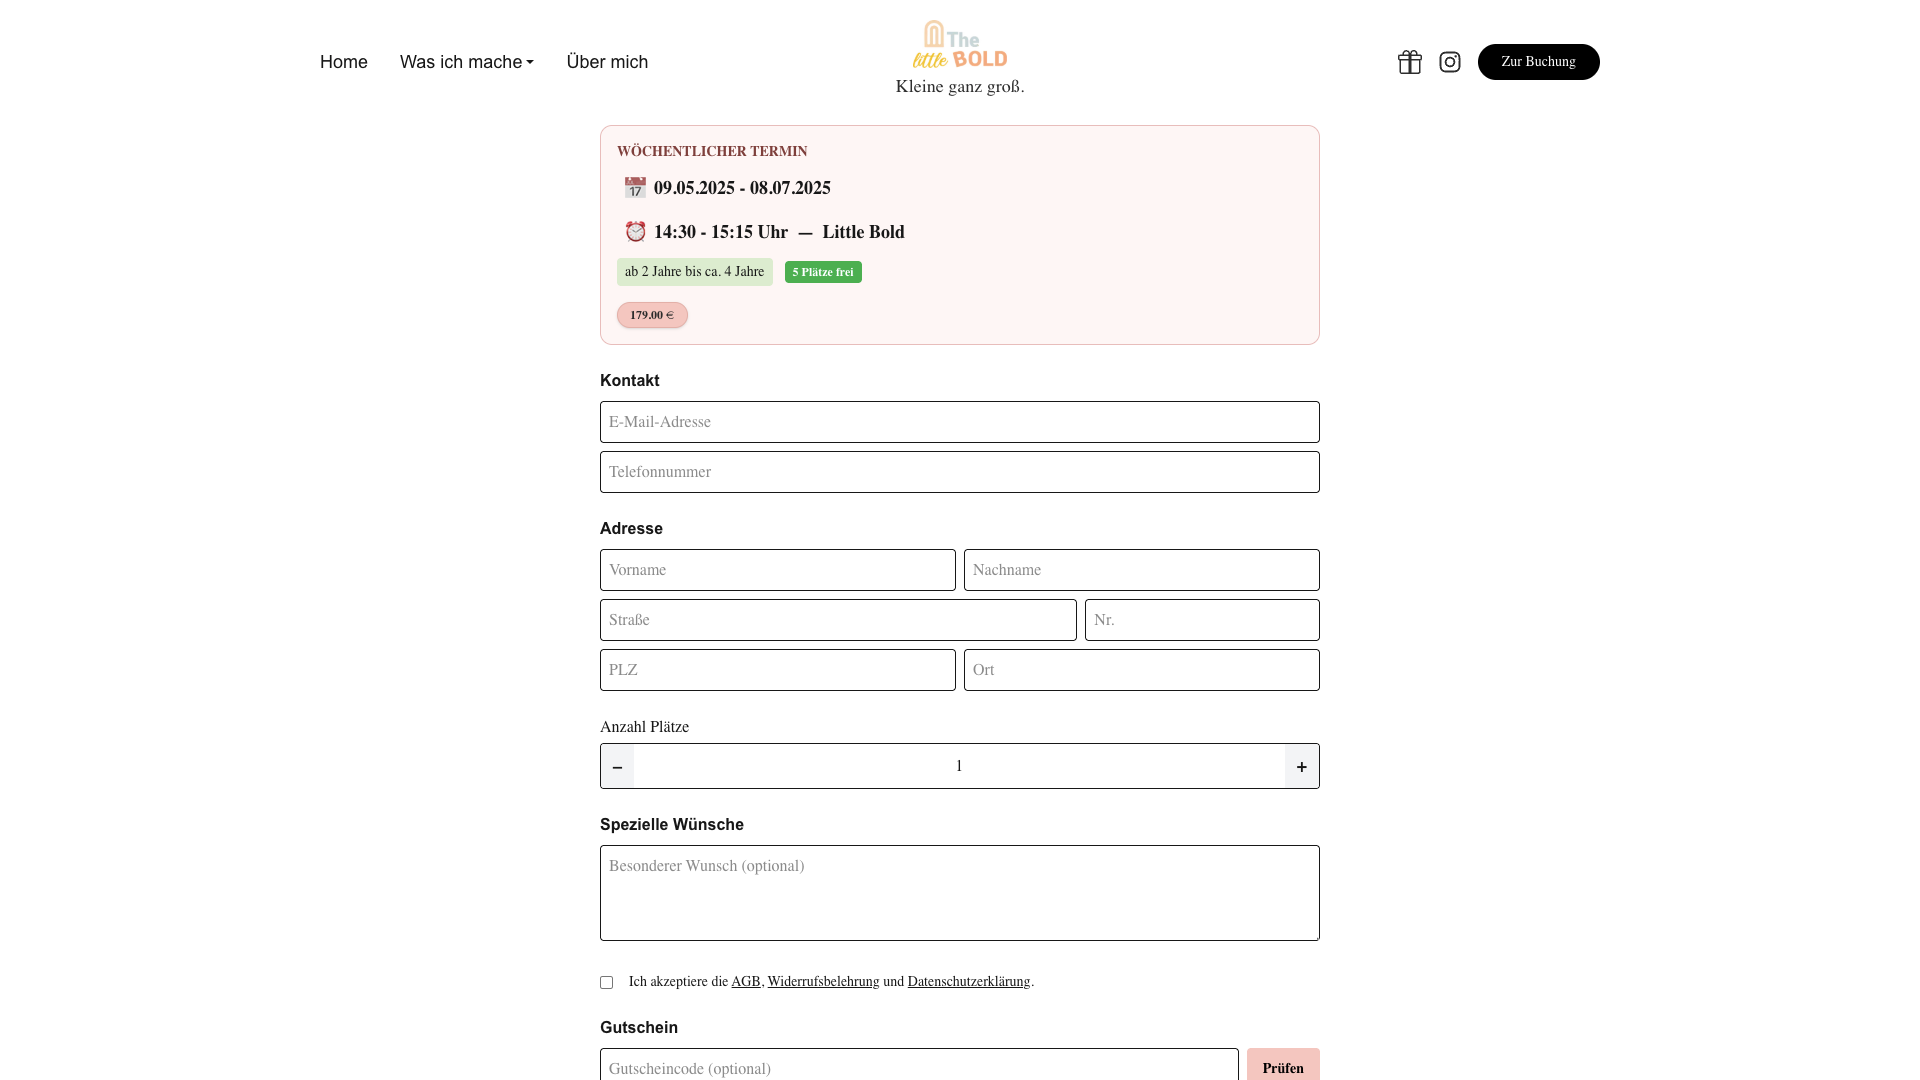Click into the Vorname field

coord(778,570)
